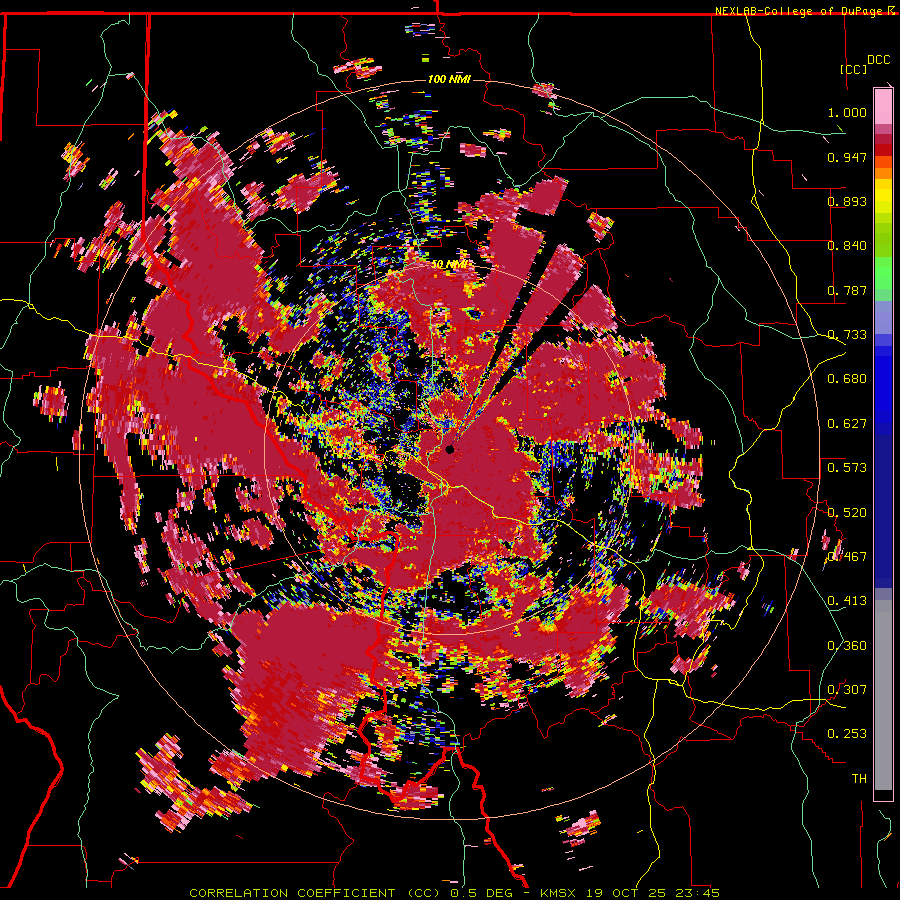Click the gray lower section of color bar

(883, 695)
